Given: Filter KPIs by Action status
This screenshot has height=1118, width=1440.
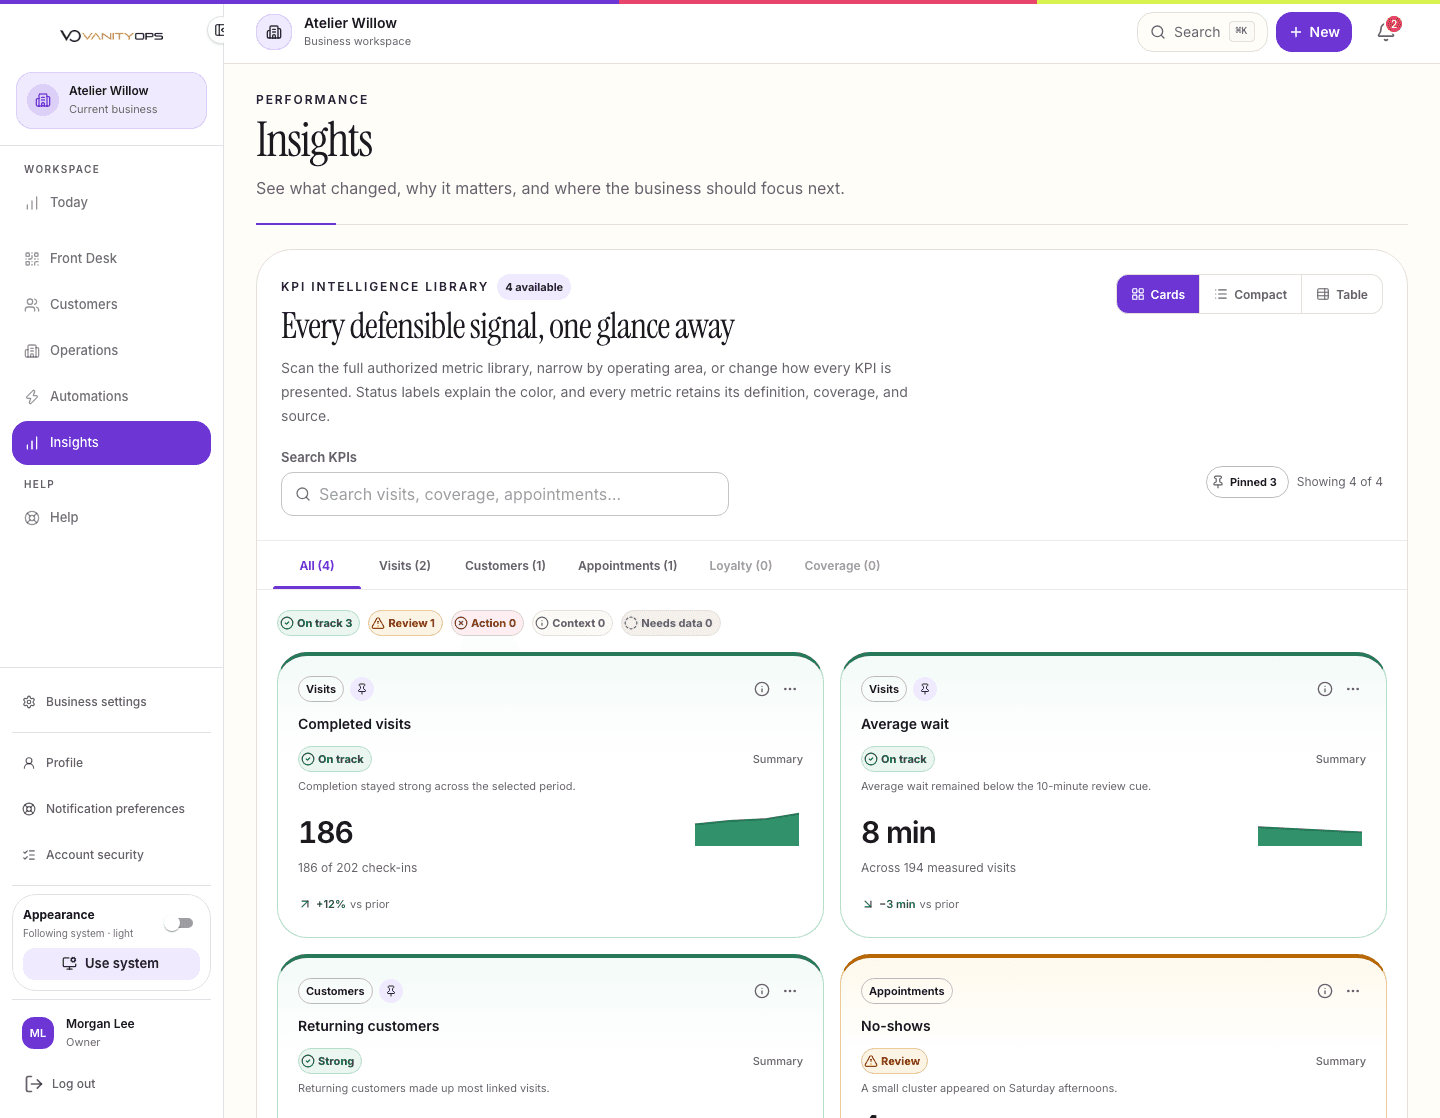Looking at the screenshot, I should coord(487,623).
